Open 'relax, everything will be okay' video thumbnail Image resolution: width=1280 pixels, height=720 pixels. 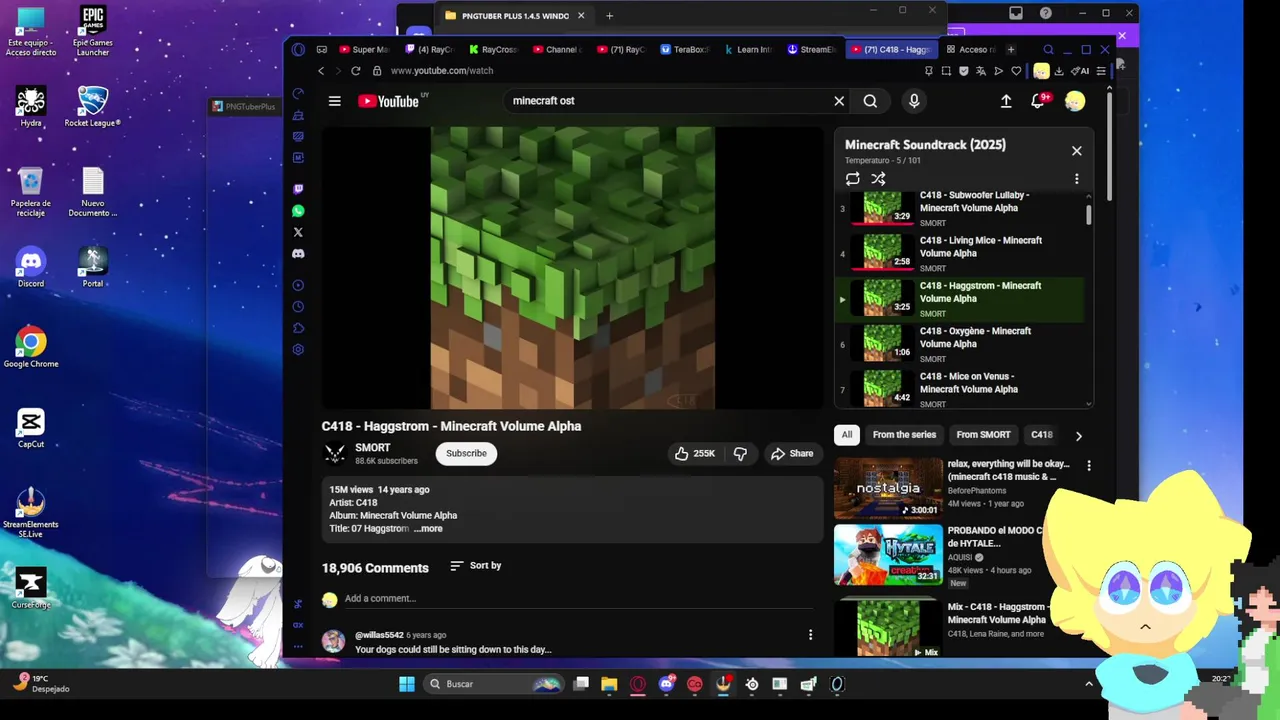tap(888, 488)
